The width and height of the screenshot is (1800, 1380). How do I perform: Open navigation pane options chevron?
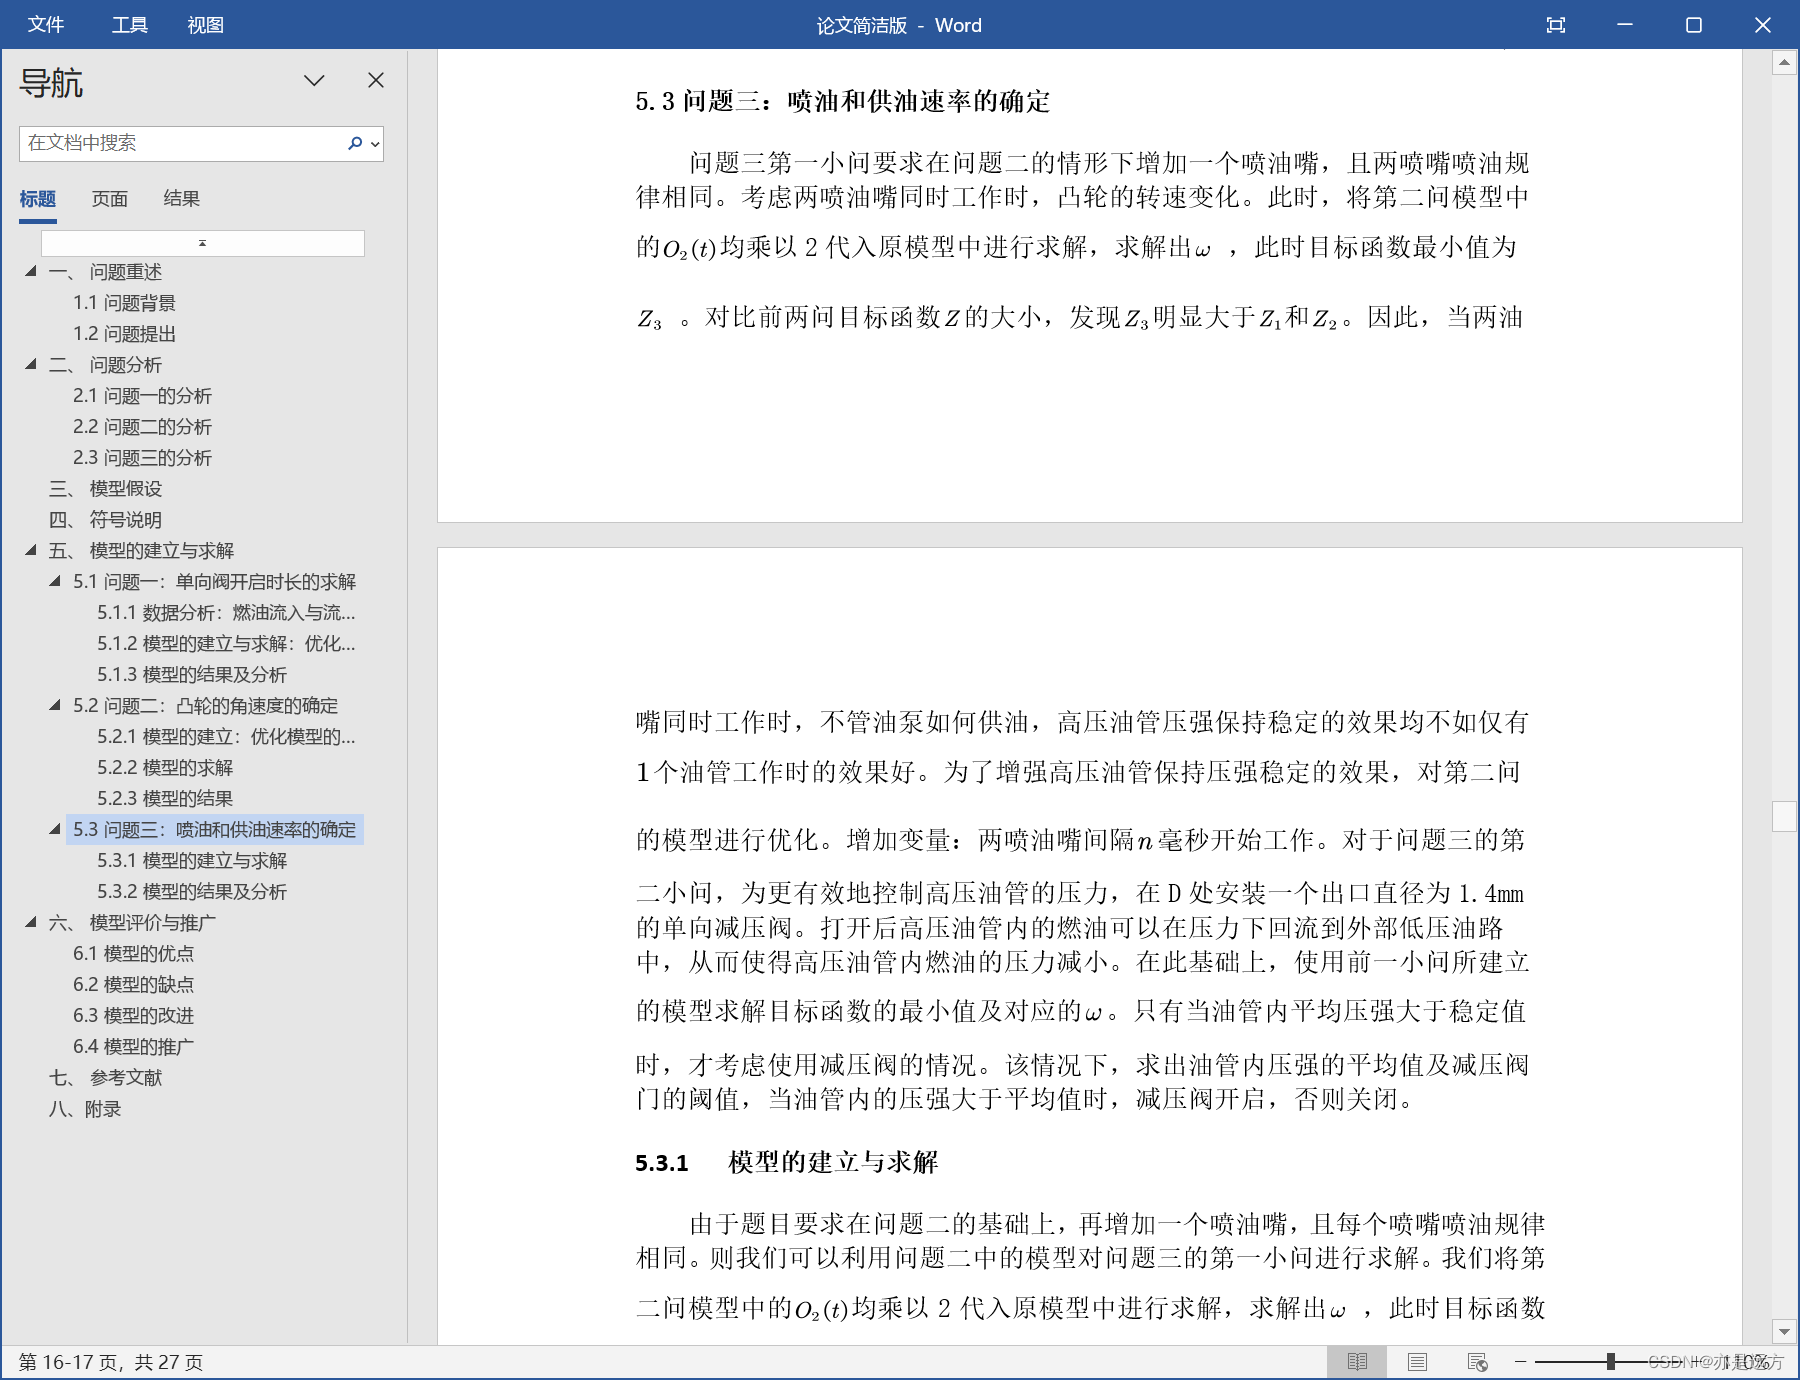point(314,81)
